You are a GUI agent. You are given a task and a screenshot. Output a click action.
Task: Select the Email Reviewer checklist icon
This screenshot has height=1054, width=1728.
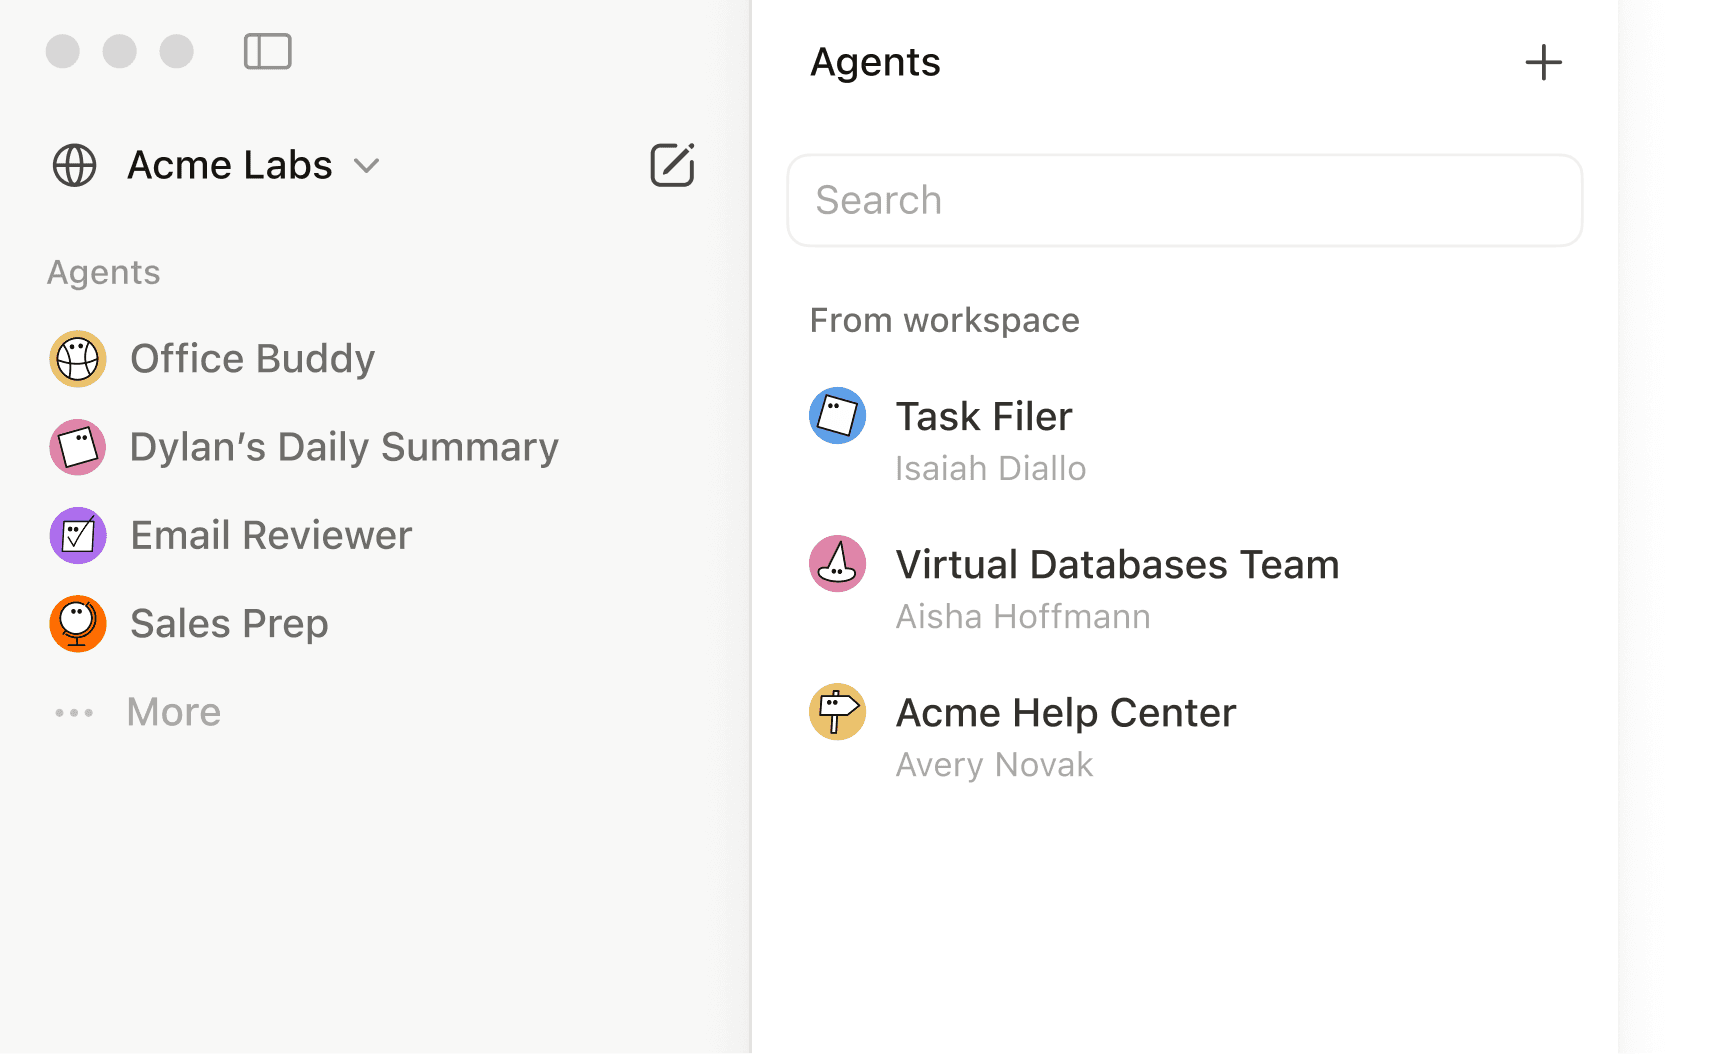pyautogui.click(x=77, y=535)
